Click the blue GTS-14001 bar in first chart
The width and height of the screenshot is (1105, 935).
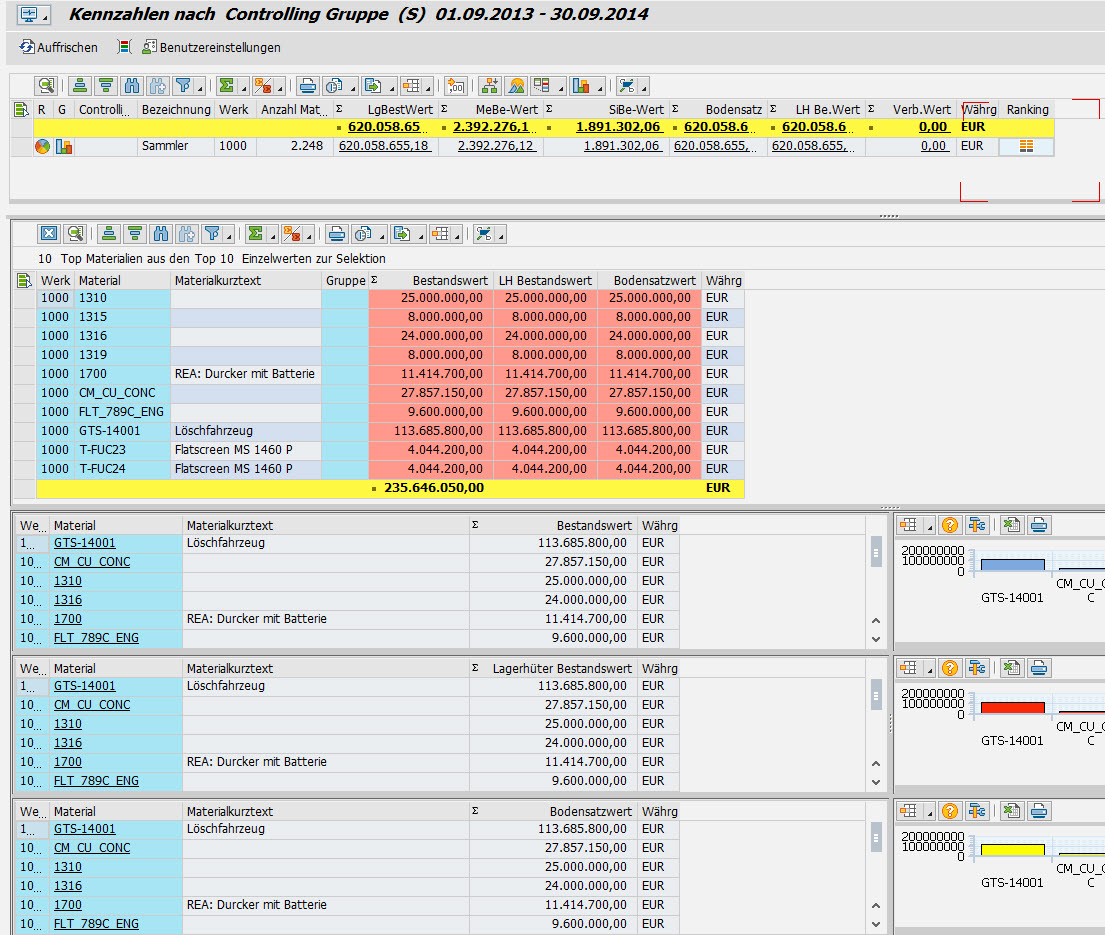point(1012,564)
